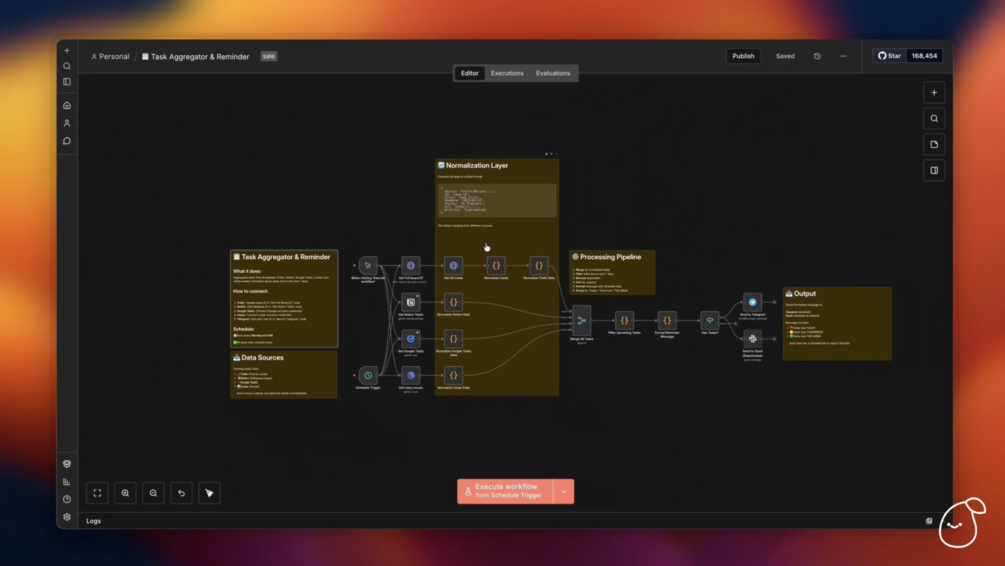Open the Get many issues Linear node
This screenshot has width=1005, height=566.
[411, 375]
